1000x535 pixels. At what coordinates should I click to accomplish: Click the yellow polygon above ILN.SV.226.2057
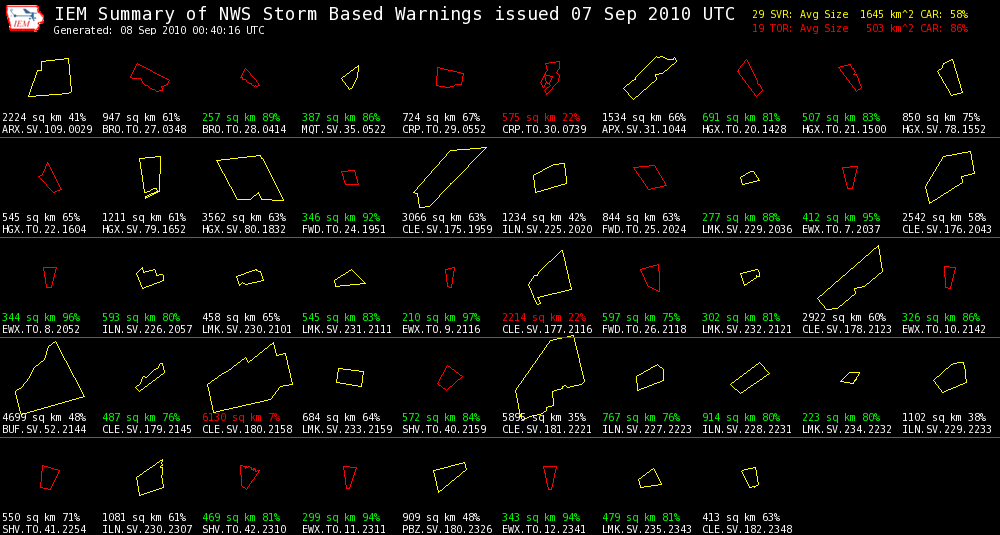click(x=150, y=277)
